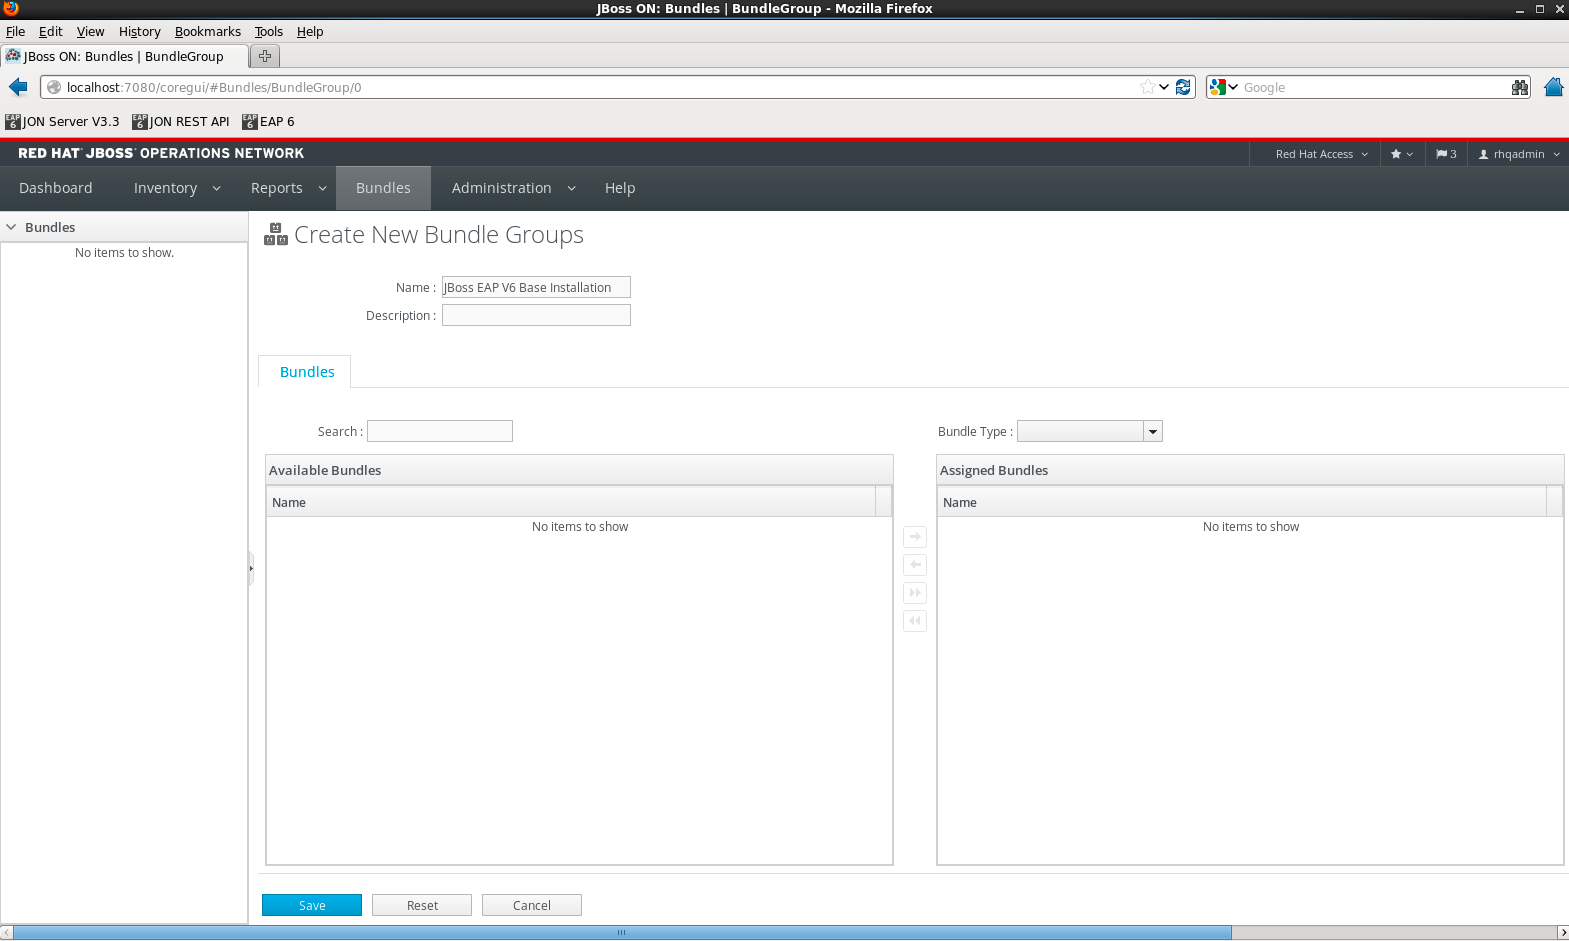
Task: Expand the Red Hat Access menu
Action: pyautogui.click(x=1321, y=154)
